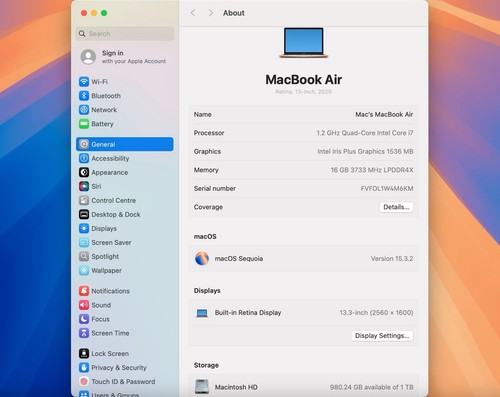Viewport: 500px width, 397px height.
Task: Open the Focus moon icon
Action: pos(84,319)
